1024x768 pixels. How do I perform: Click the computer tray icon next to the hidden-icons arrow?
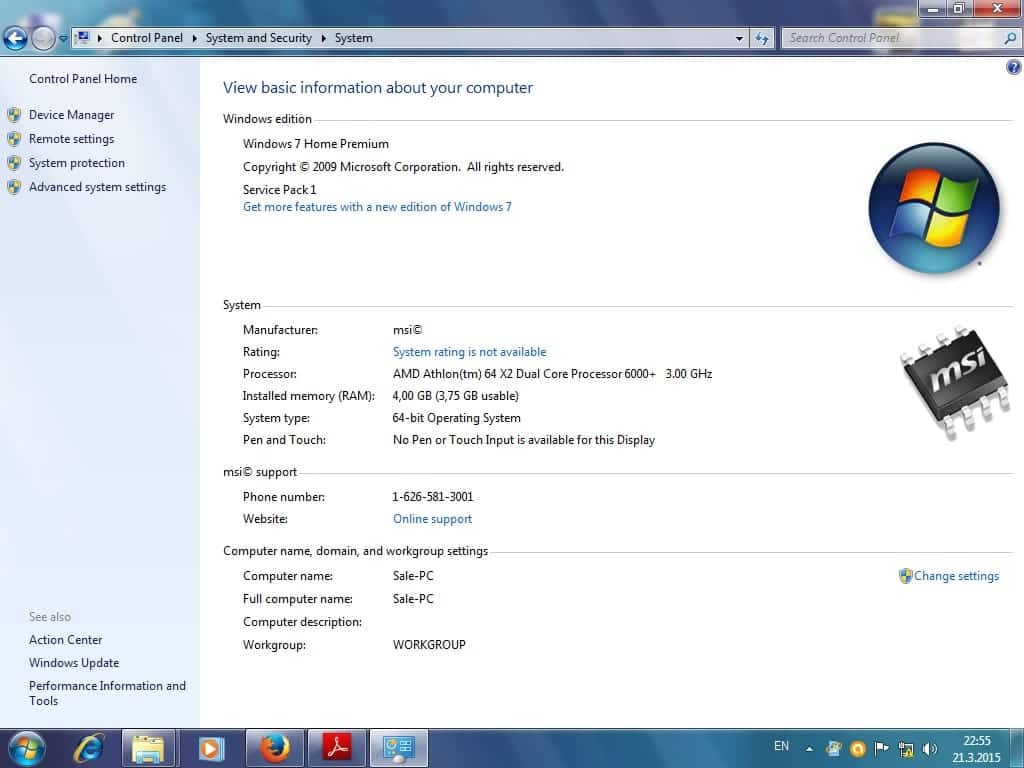[x=833, y=749]
